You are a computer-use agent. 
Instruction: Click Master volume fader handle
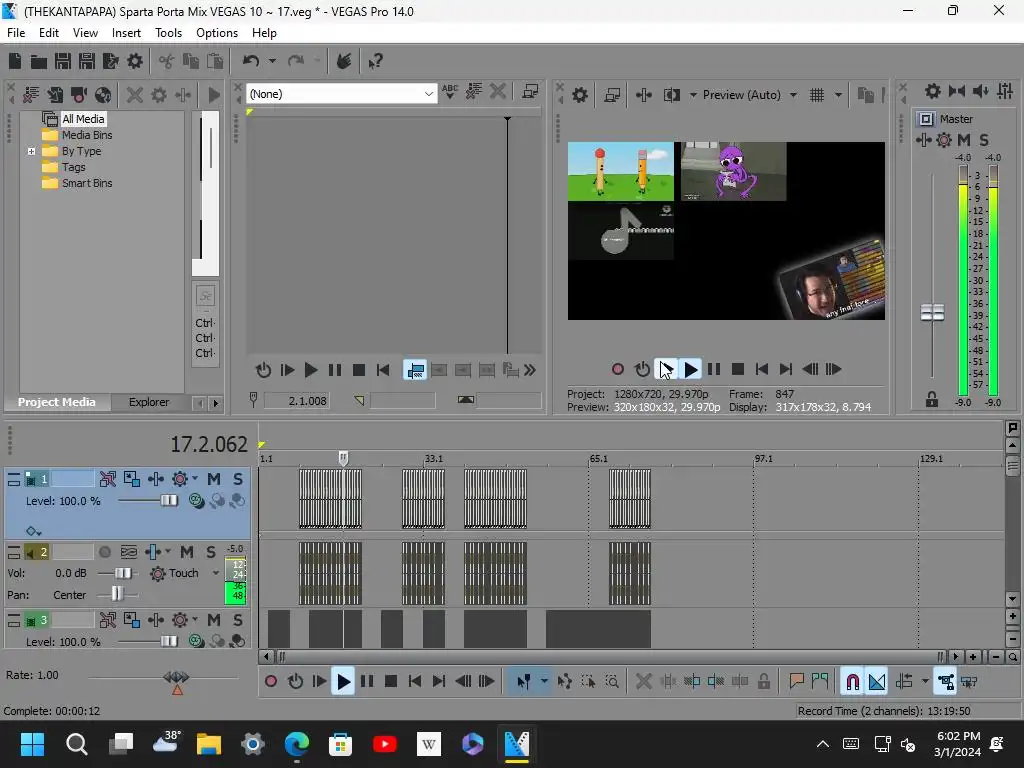(932, 313)
